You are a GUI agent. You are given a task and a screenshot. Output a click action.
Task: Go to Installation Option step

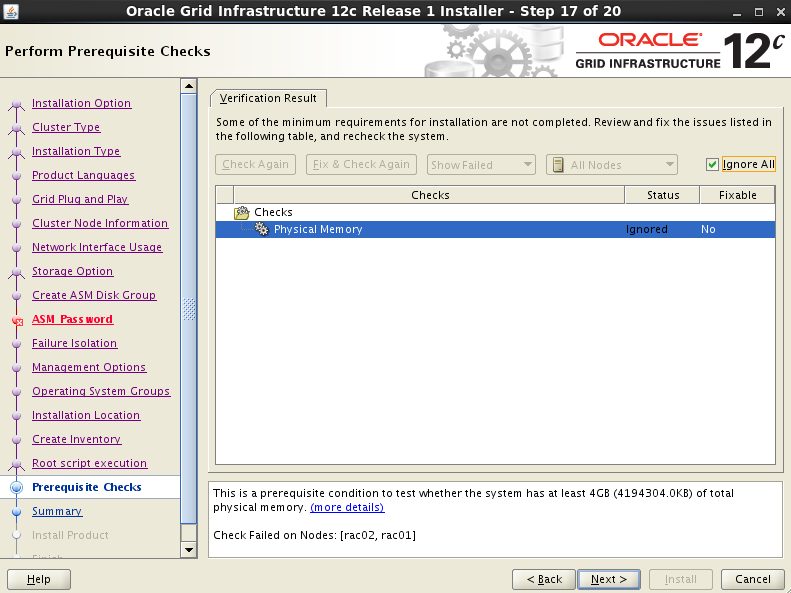(x=82, y=103)
